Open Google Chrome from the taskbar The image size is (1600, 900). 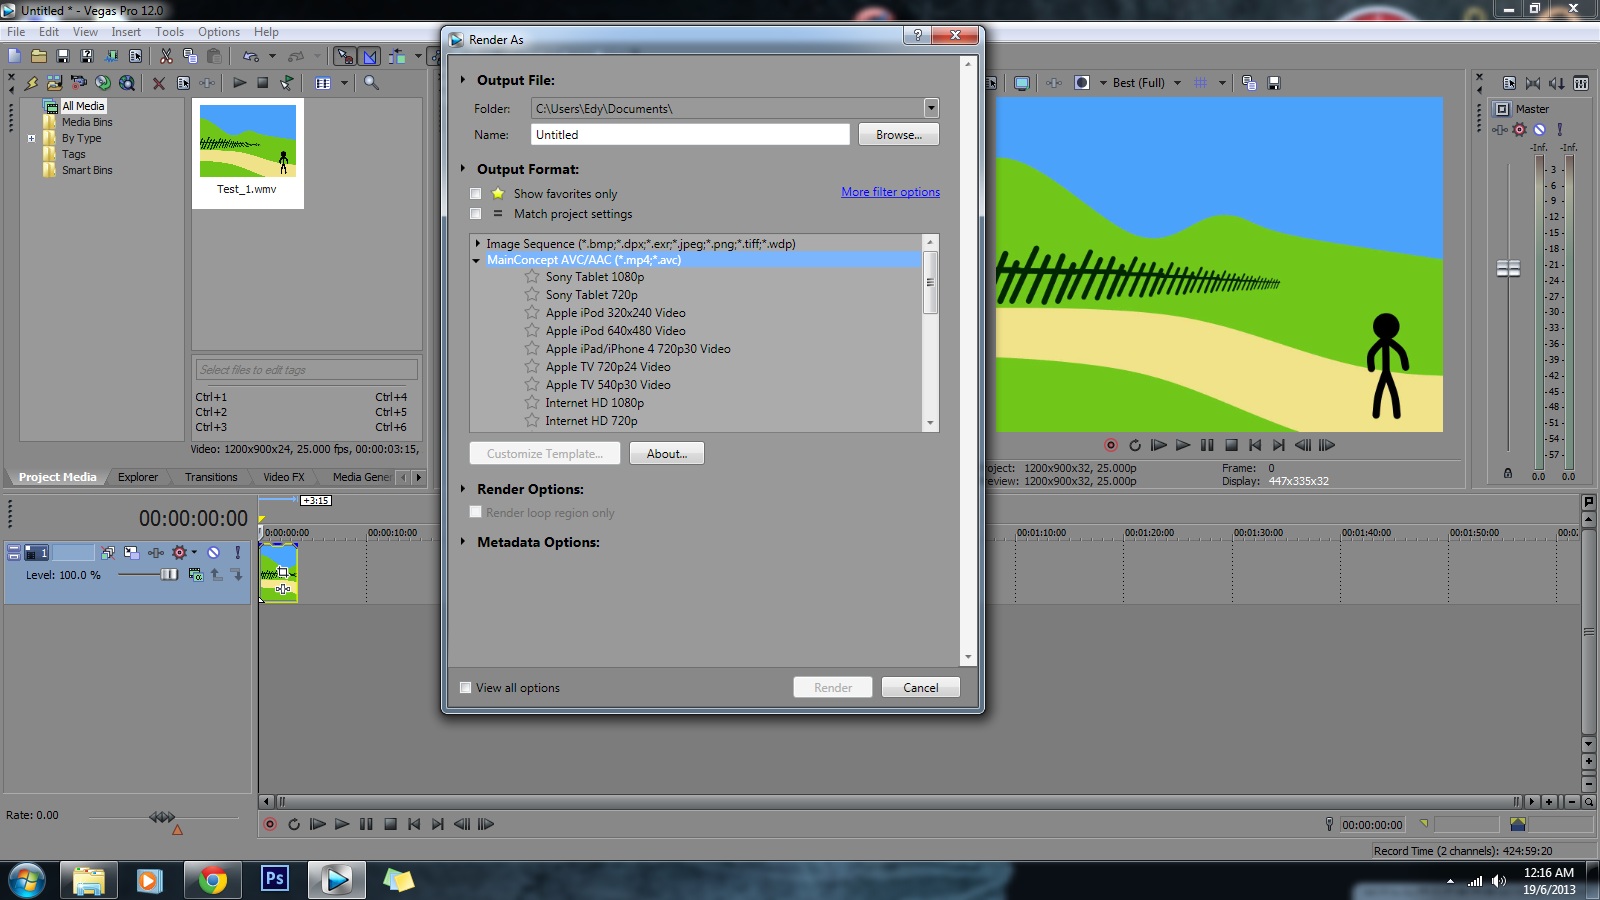212,880
